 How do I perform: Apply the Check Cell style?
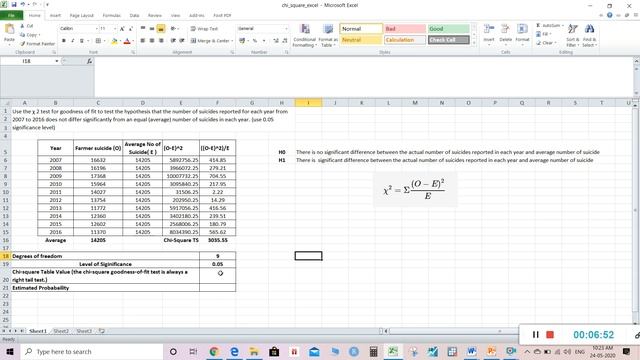click(449, 40)
